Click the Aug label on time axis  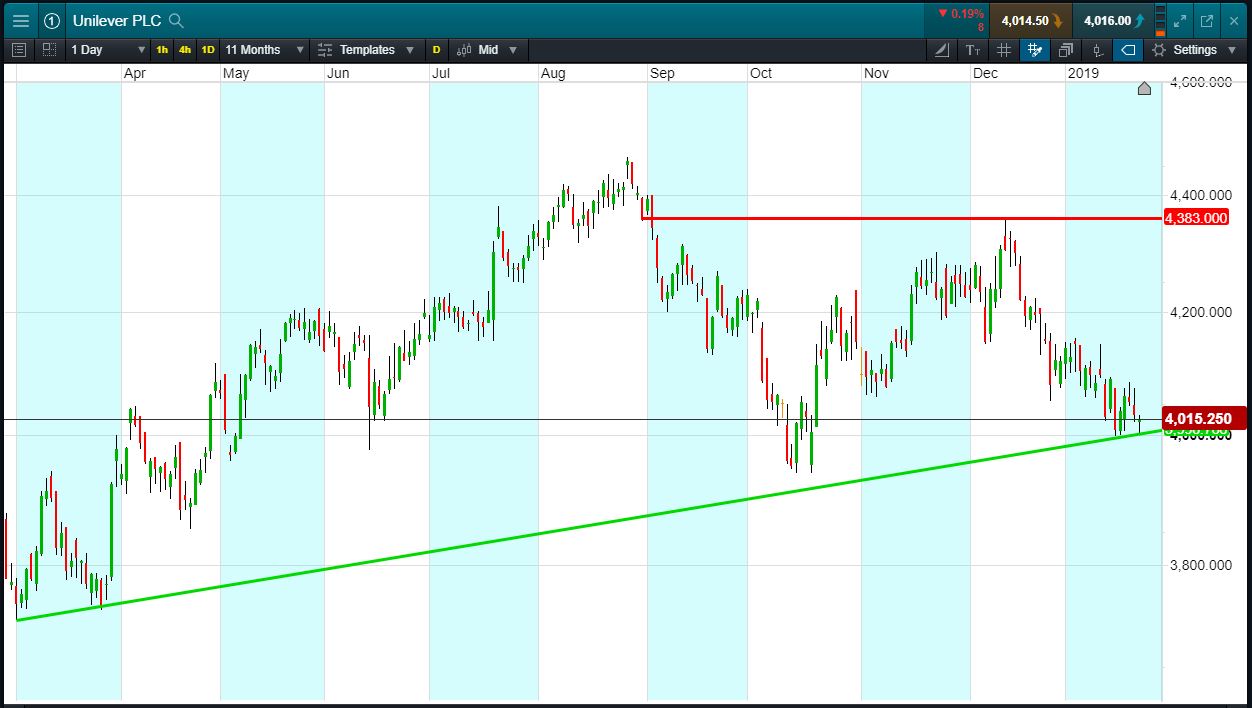pos(553,73)
